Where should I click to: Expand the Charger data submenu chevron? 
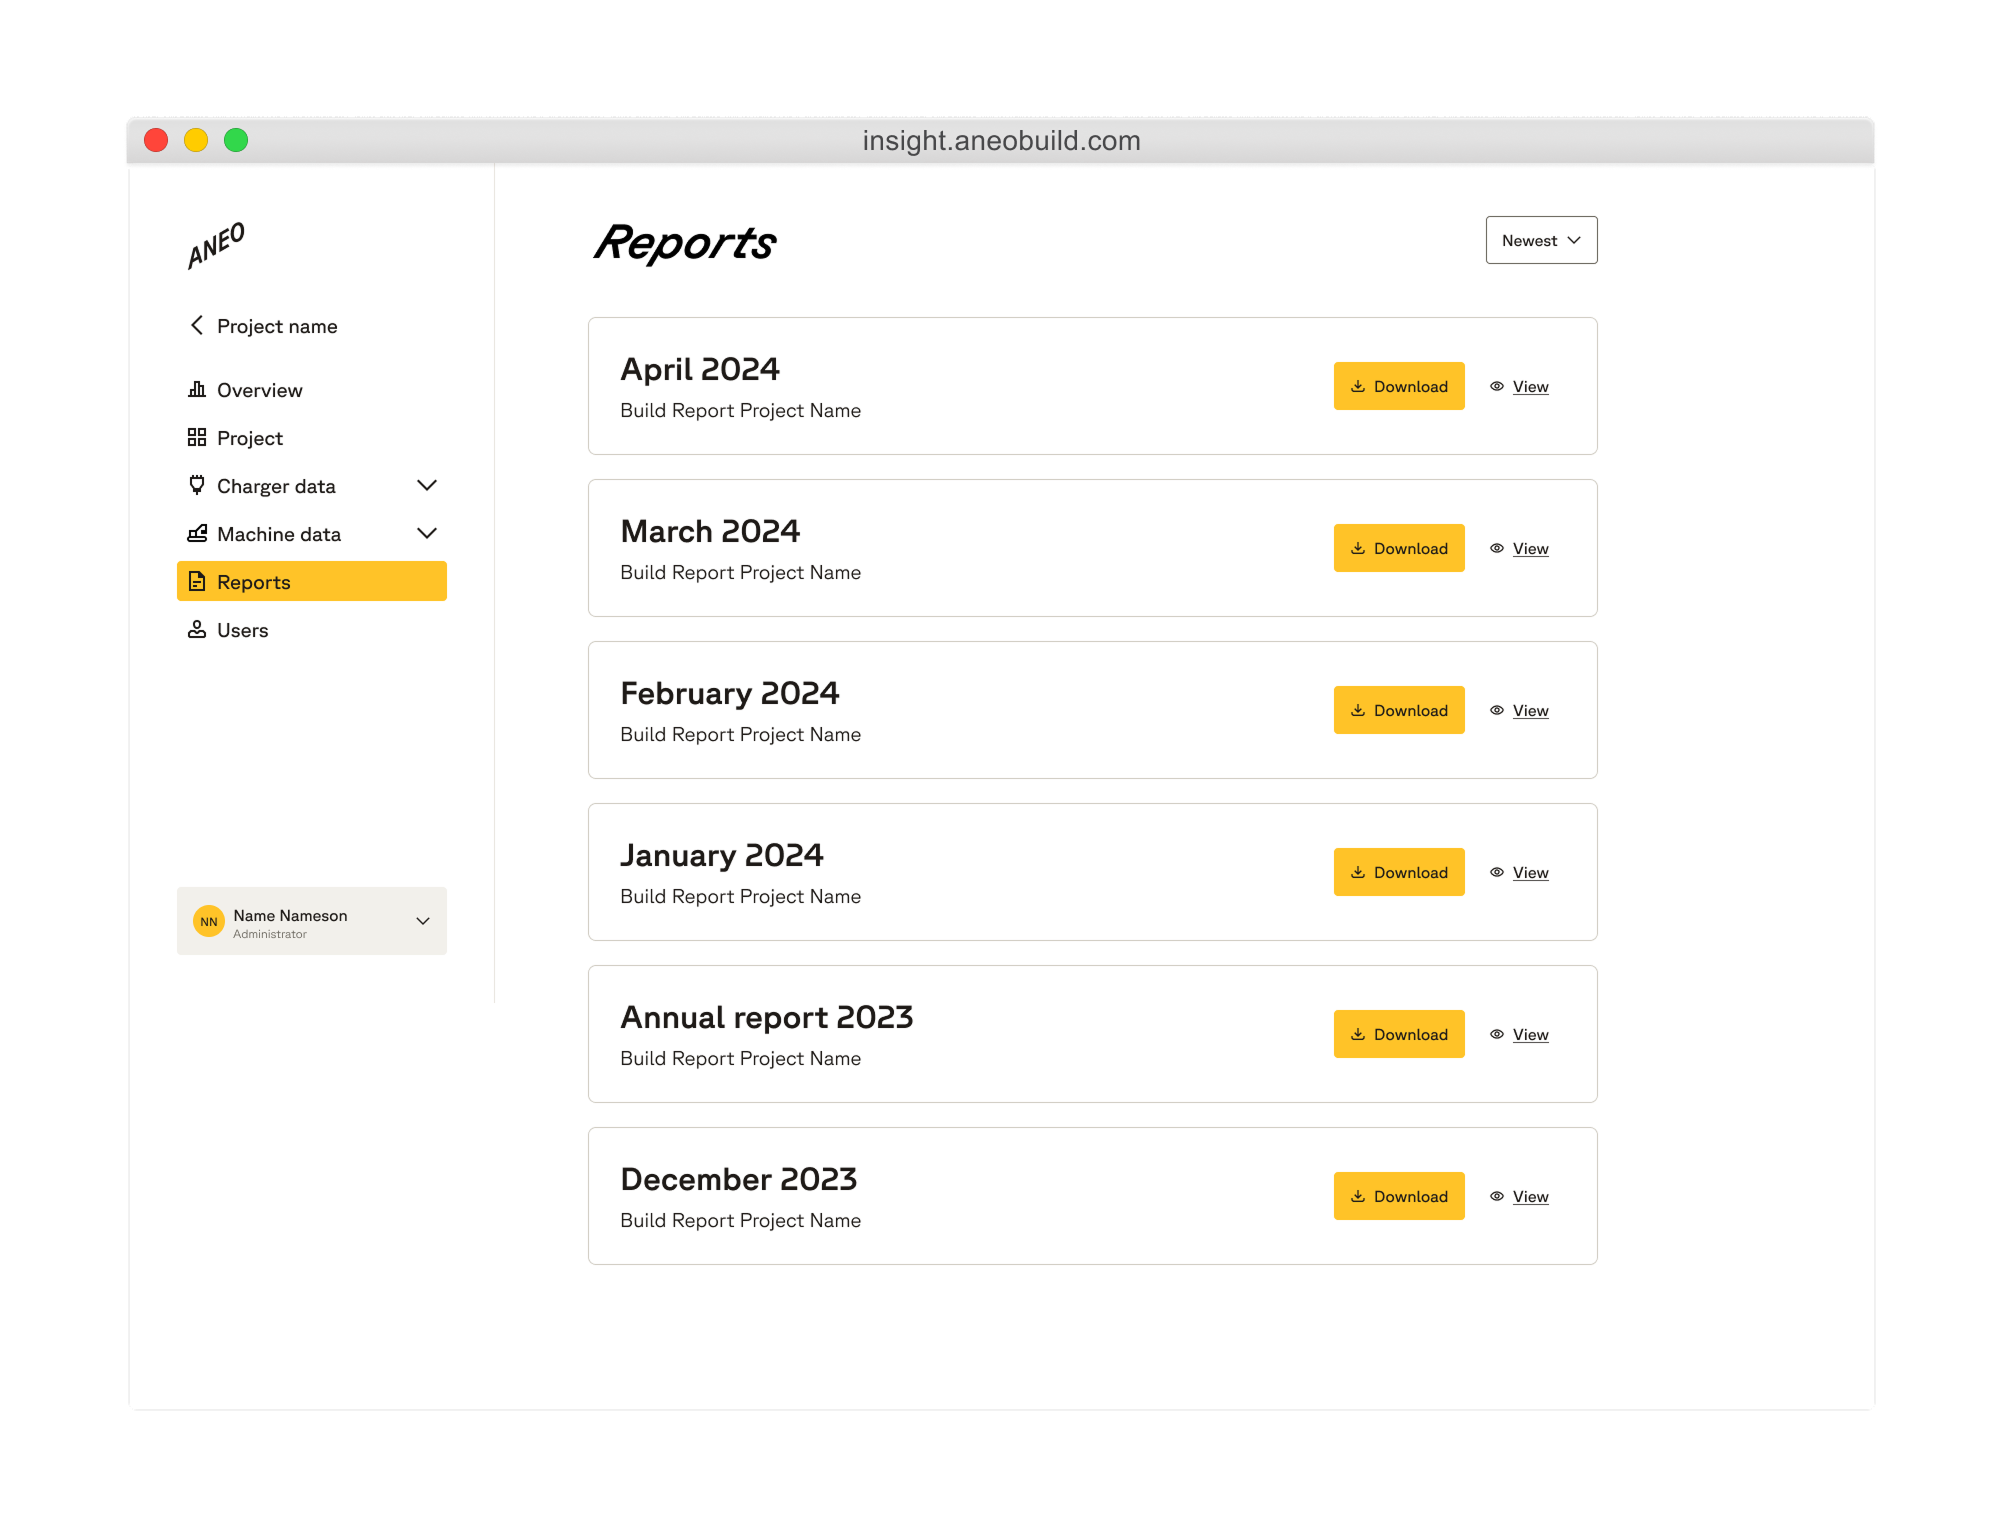pyautogui.click(x=427, y=485)
